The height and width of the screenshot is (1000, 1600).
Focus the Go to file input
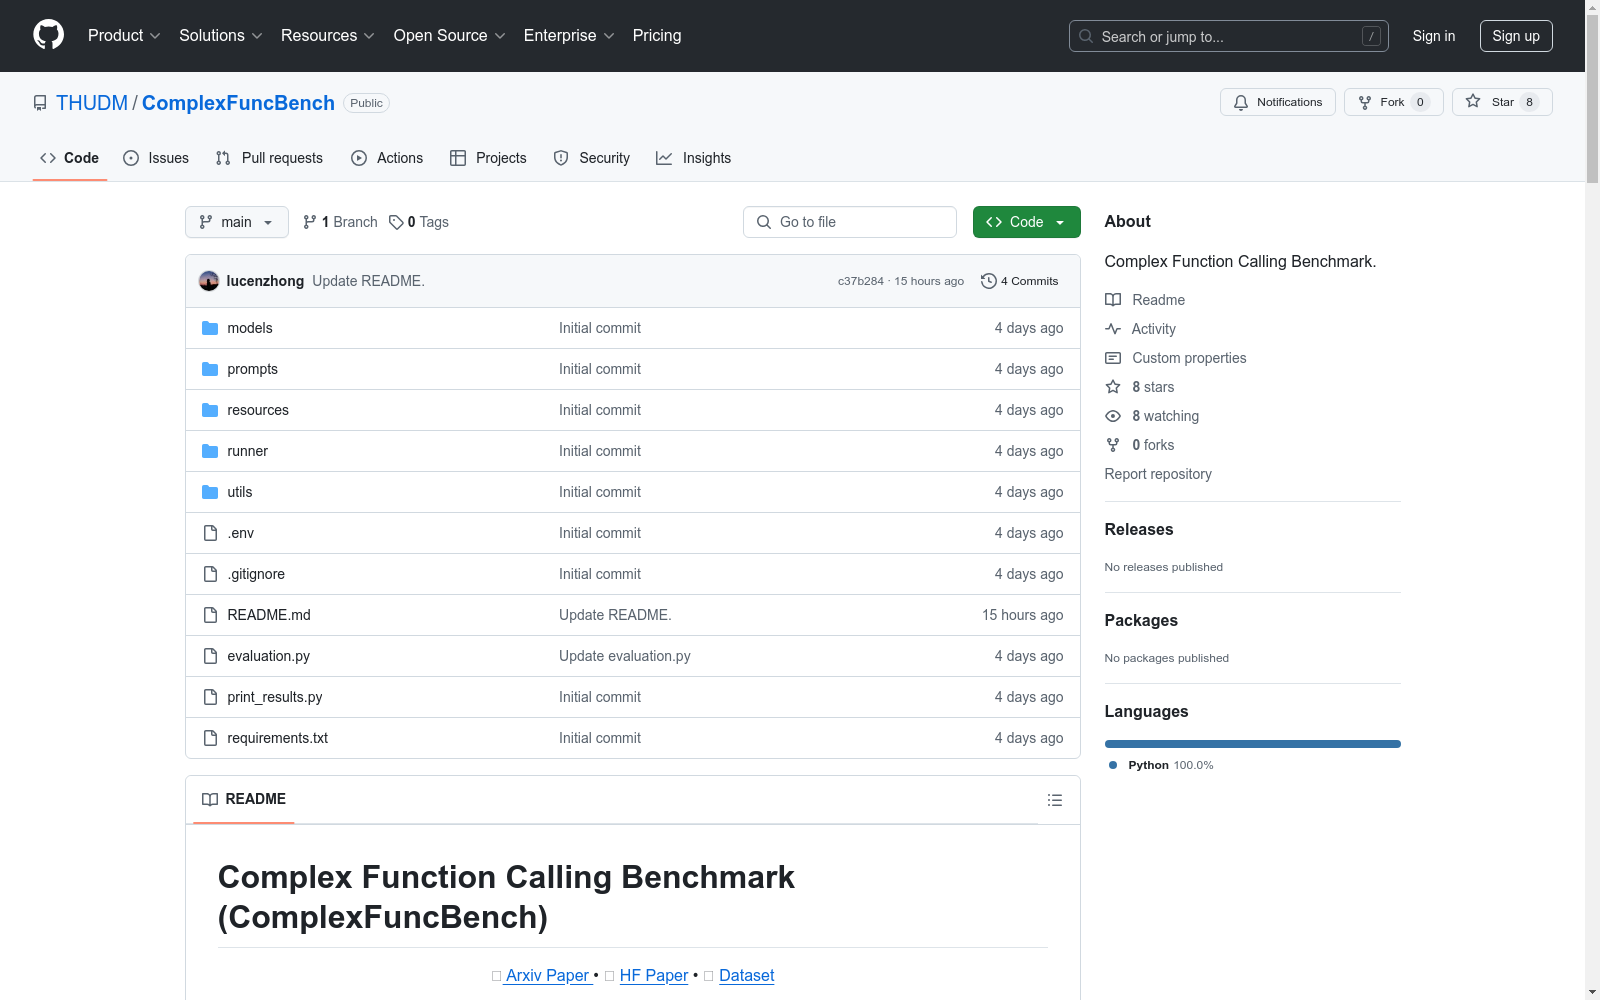tap(850, 222)
